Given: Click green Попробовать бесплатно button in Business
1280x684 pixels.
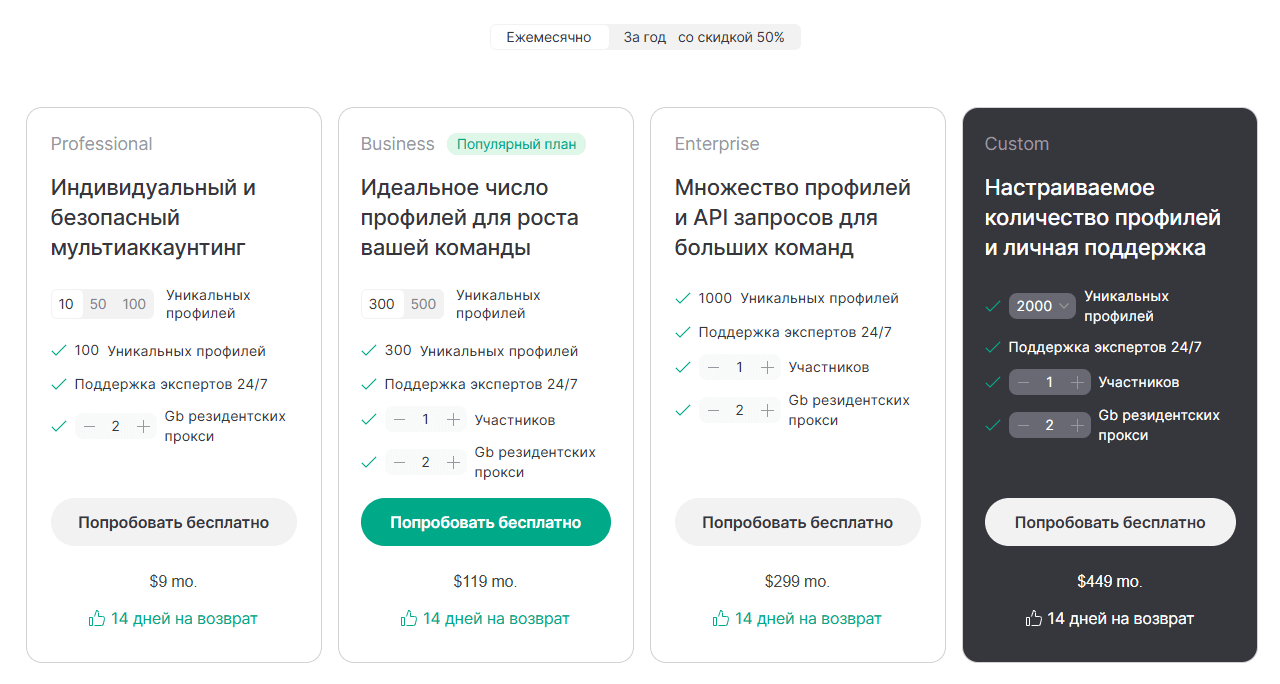Looking at the screenshot, I should point(485,521).
